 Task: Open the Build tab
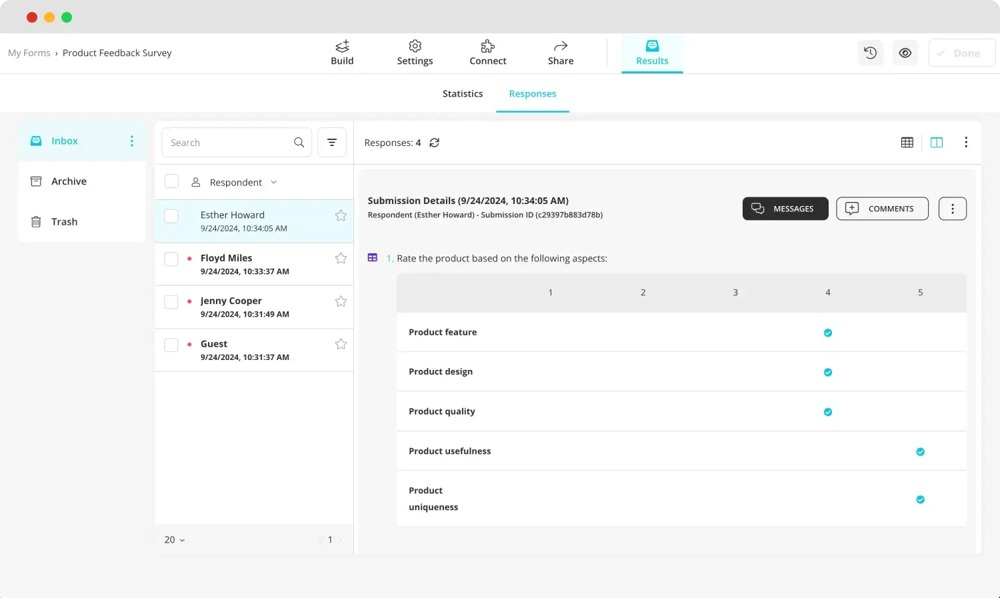tap(342, 53)
